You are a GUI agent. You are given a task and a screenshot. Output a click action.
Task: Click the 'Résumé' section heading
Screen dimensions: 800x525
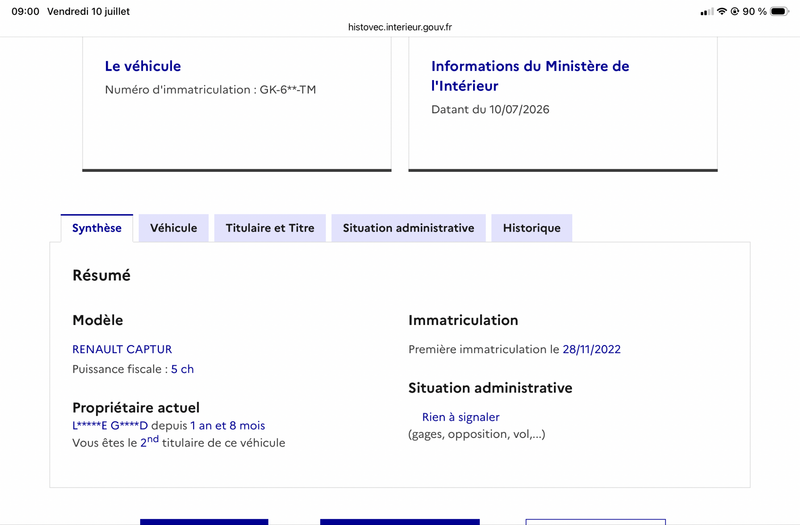102,276
